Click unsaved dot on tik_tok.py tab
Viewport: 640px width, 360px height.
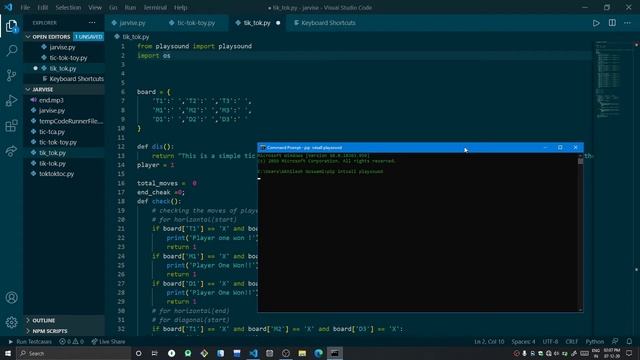[278, 23]
